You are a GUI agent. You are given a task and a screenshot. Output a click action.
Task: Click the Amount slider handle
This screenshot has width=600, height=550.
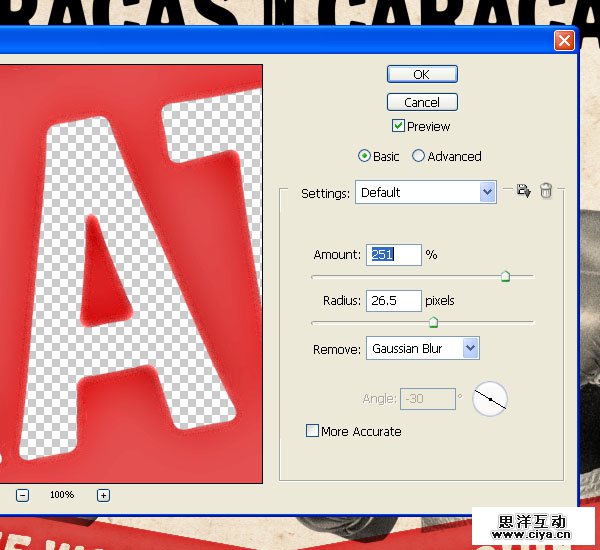coord(505,276)
